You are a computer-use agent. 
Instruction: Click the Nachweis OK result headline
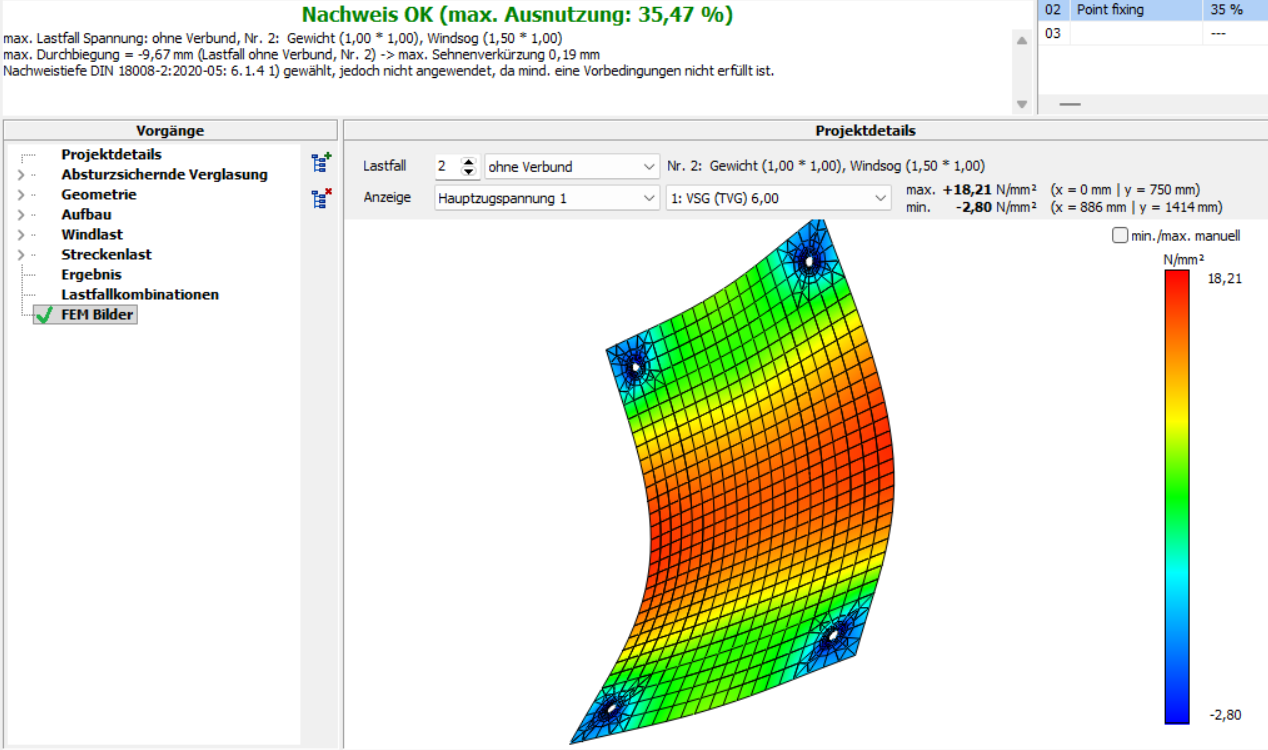[x=517, y=15]
